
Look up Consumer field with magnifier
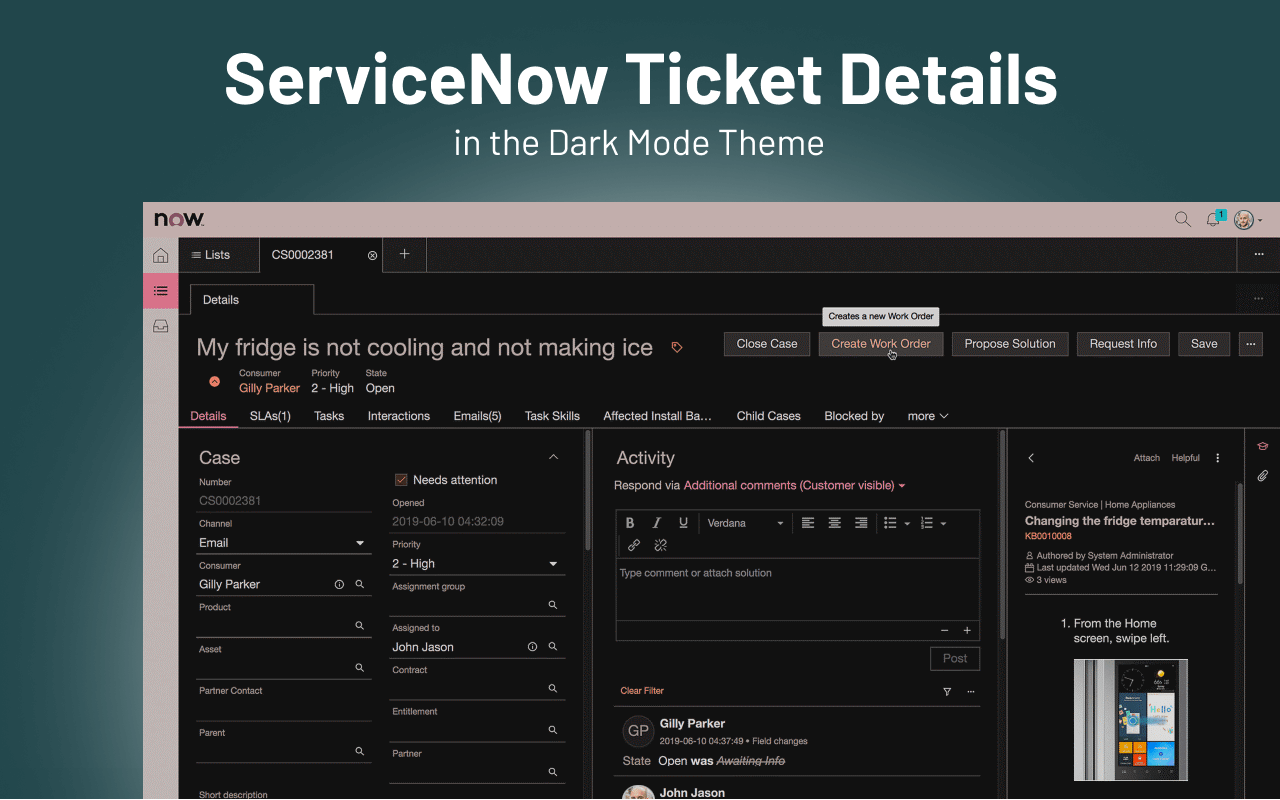(x=360, y=584)
